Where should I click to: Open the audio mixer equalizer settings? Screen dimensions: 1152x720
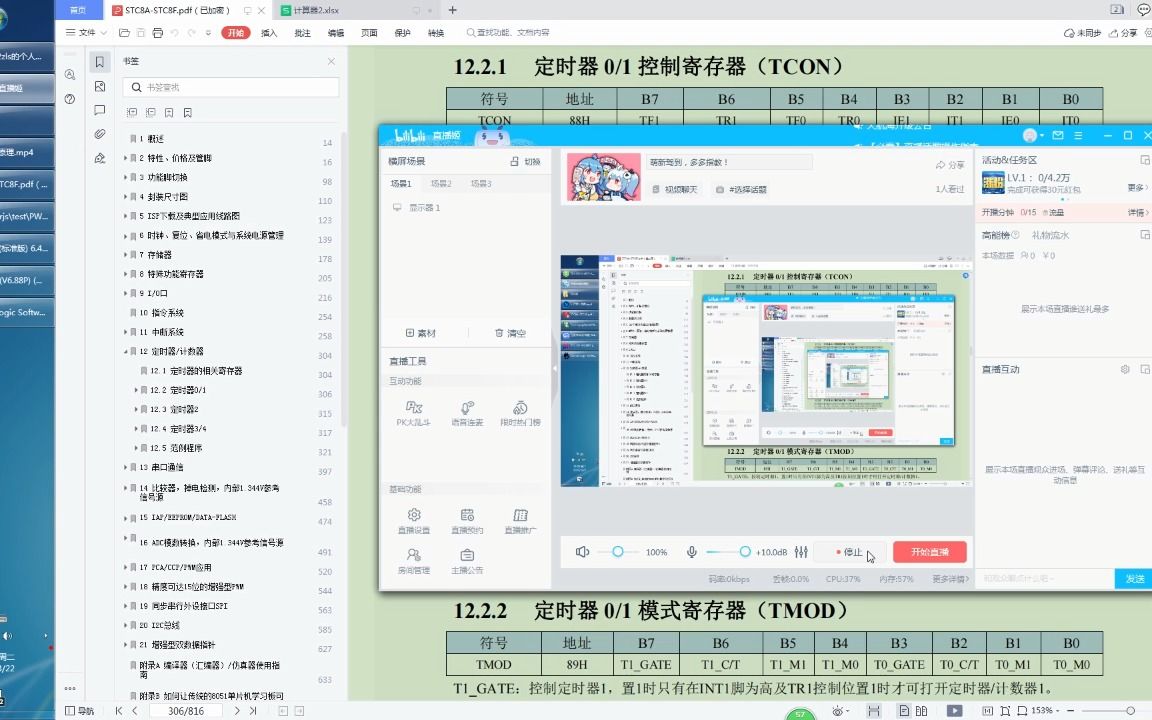pyautogui.click(x=801, y=552)
